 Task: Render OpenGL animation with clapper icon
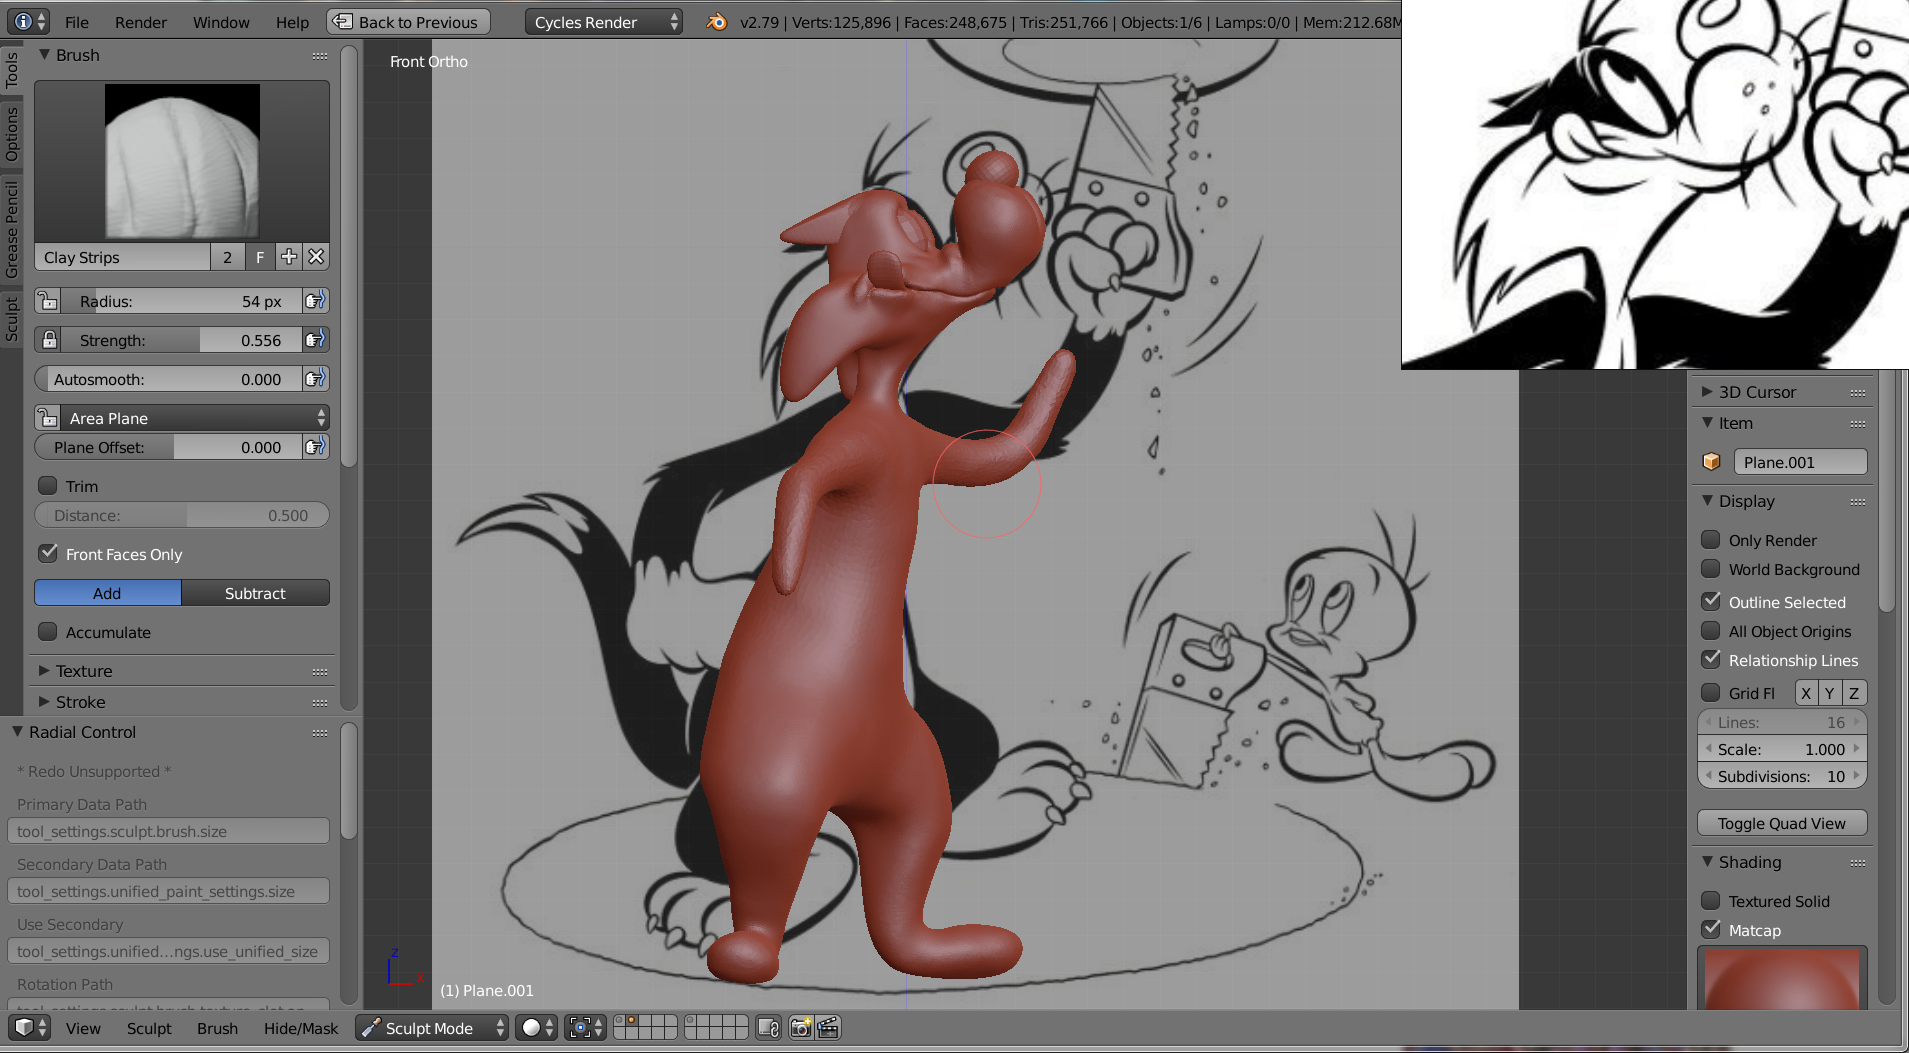pyautogui.click(x=828, y=1028)
